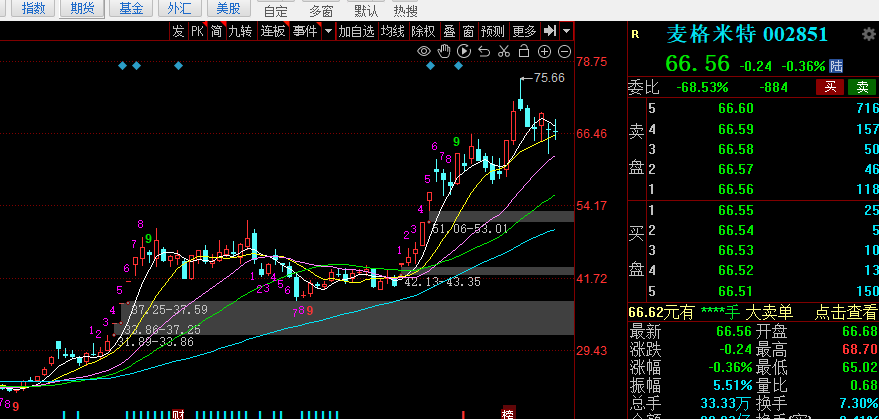Click the 31.89-33.86 gap label
This screenshot has width=879, height=419.
[155, 342]
